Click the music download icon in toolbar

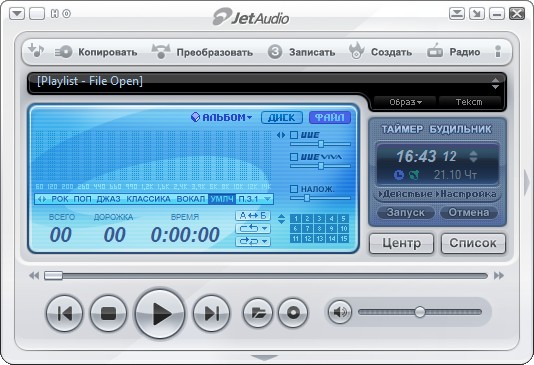click(x=36, y=51)
